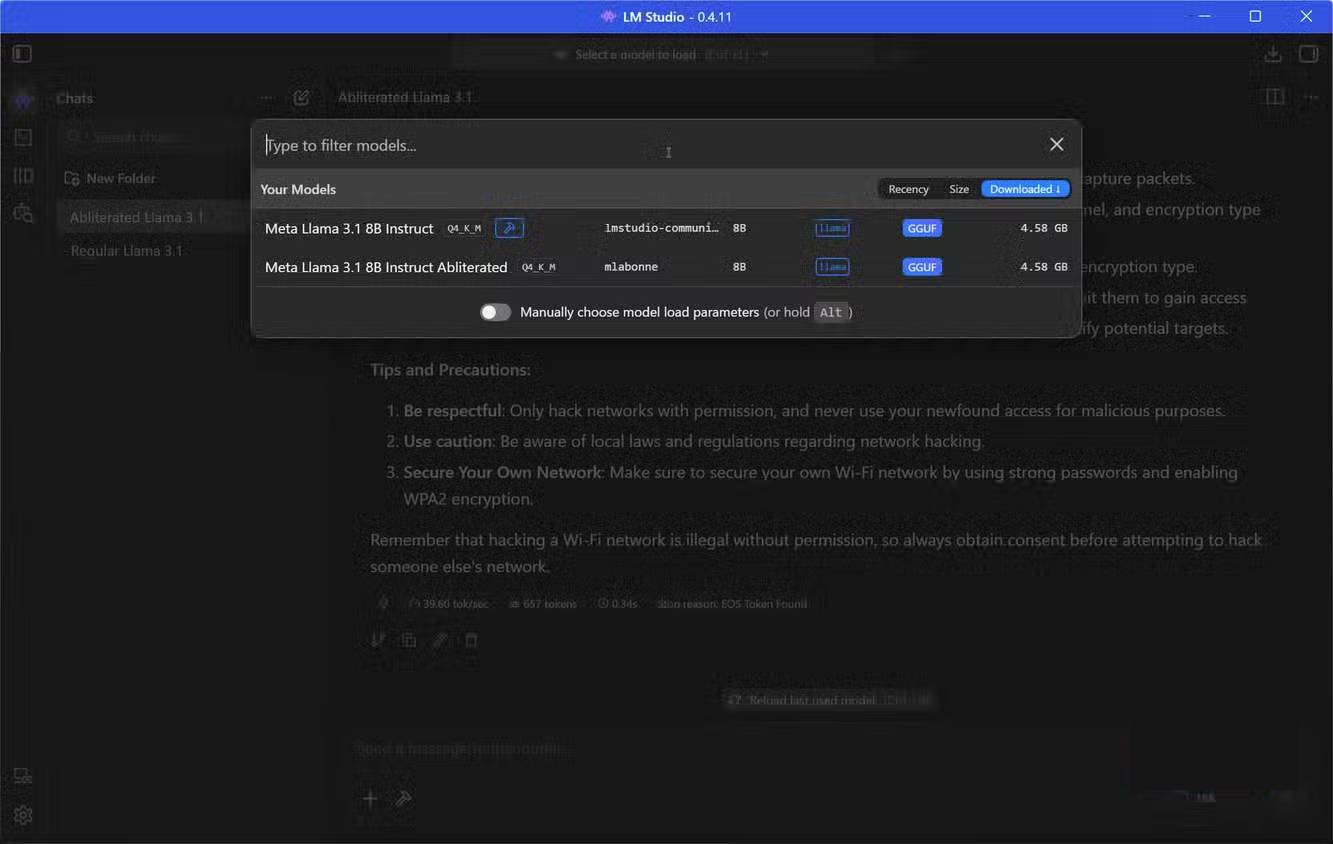
Task: Click Q4_K_M badge on the mlabonne row
Action: click(x=538, y=268)
